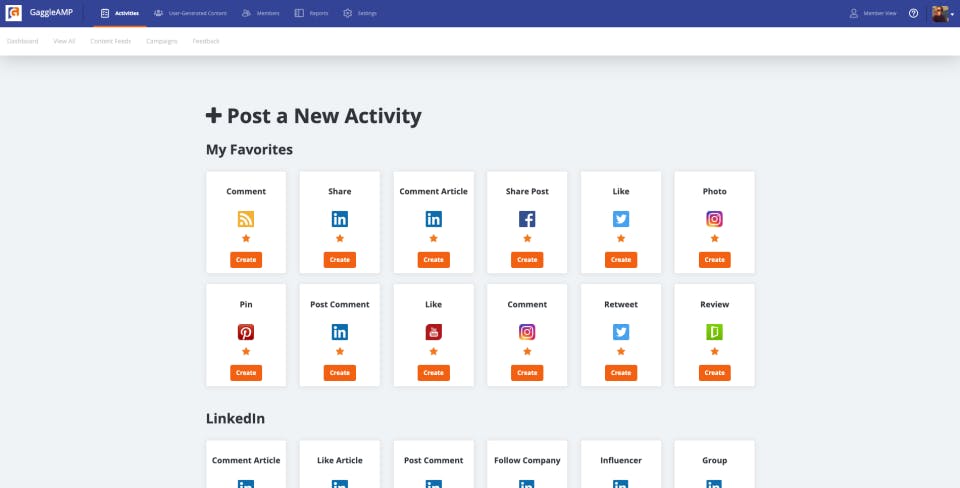
Task: Go to User-Generated Content tab
Action: [190, 13]
